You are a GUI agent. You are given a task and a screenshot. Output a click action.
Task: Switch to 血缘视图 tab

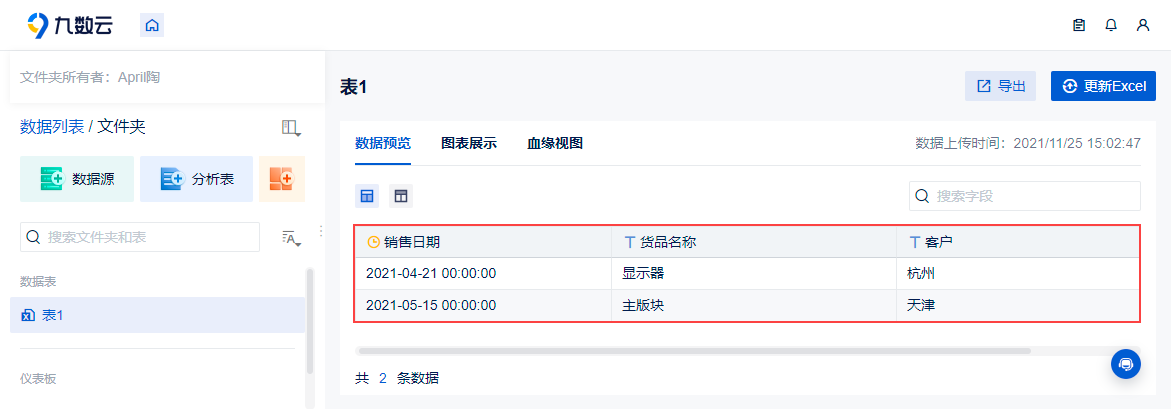tap(555, 143)
